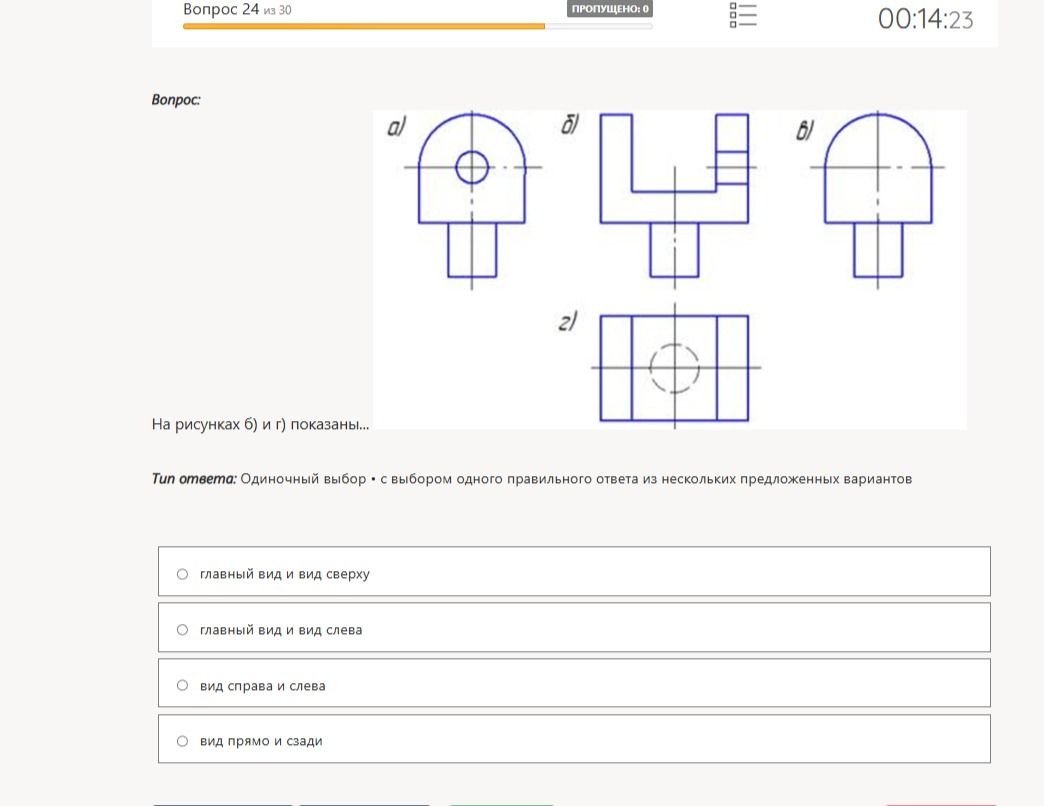Open the question list icon
The width and height of the screenshot is (1044, 806).
point(743,15)
